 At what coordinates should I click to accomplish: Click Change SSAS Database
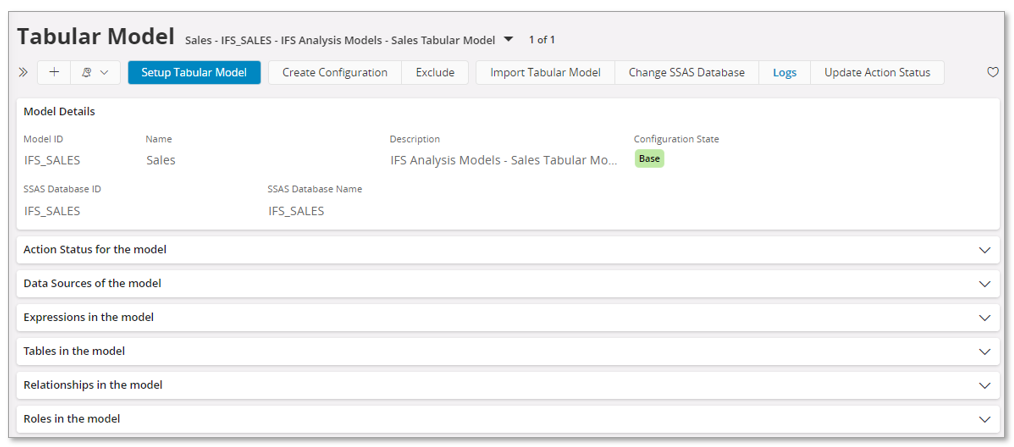(686, 73)
